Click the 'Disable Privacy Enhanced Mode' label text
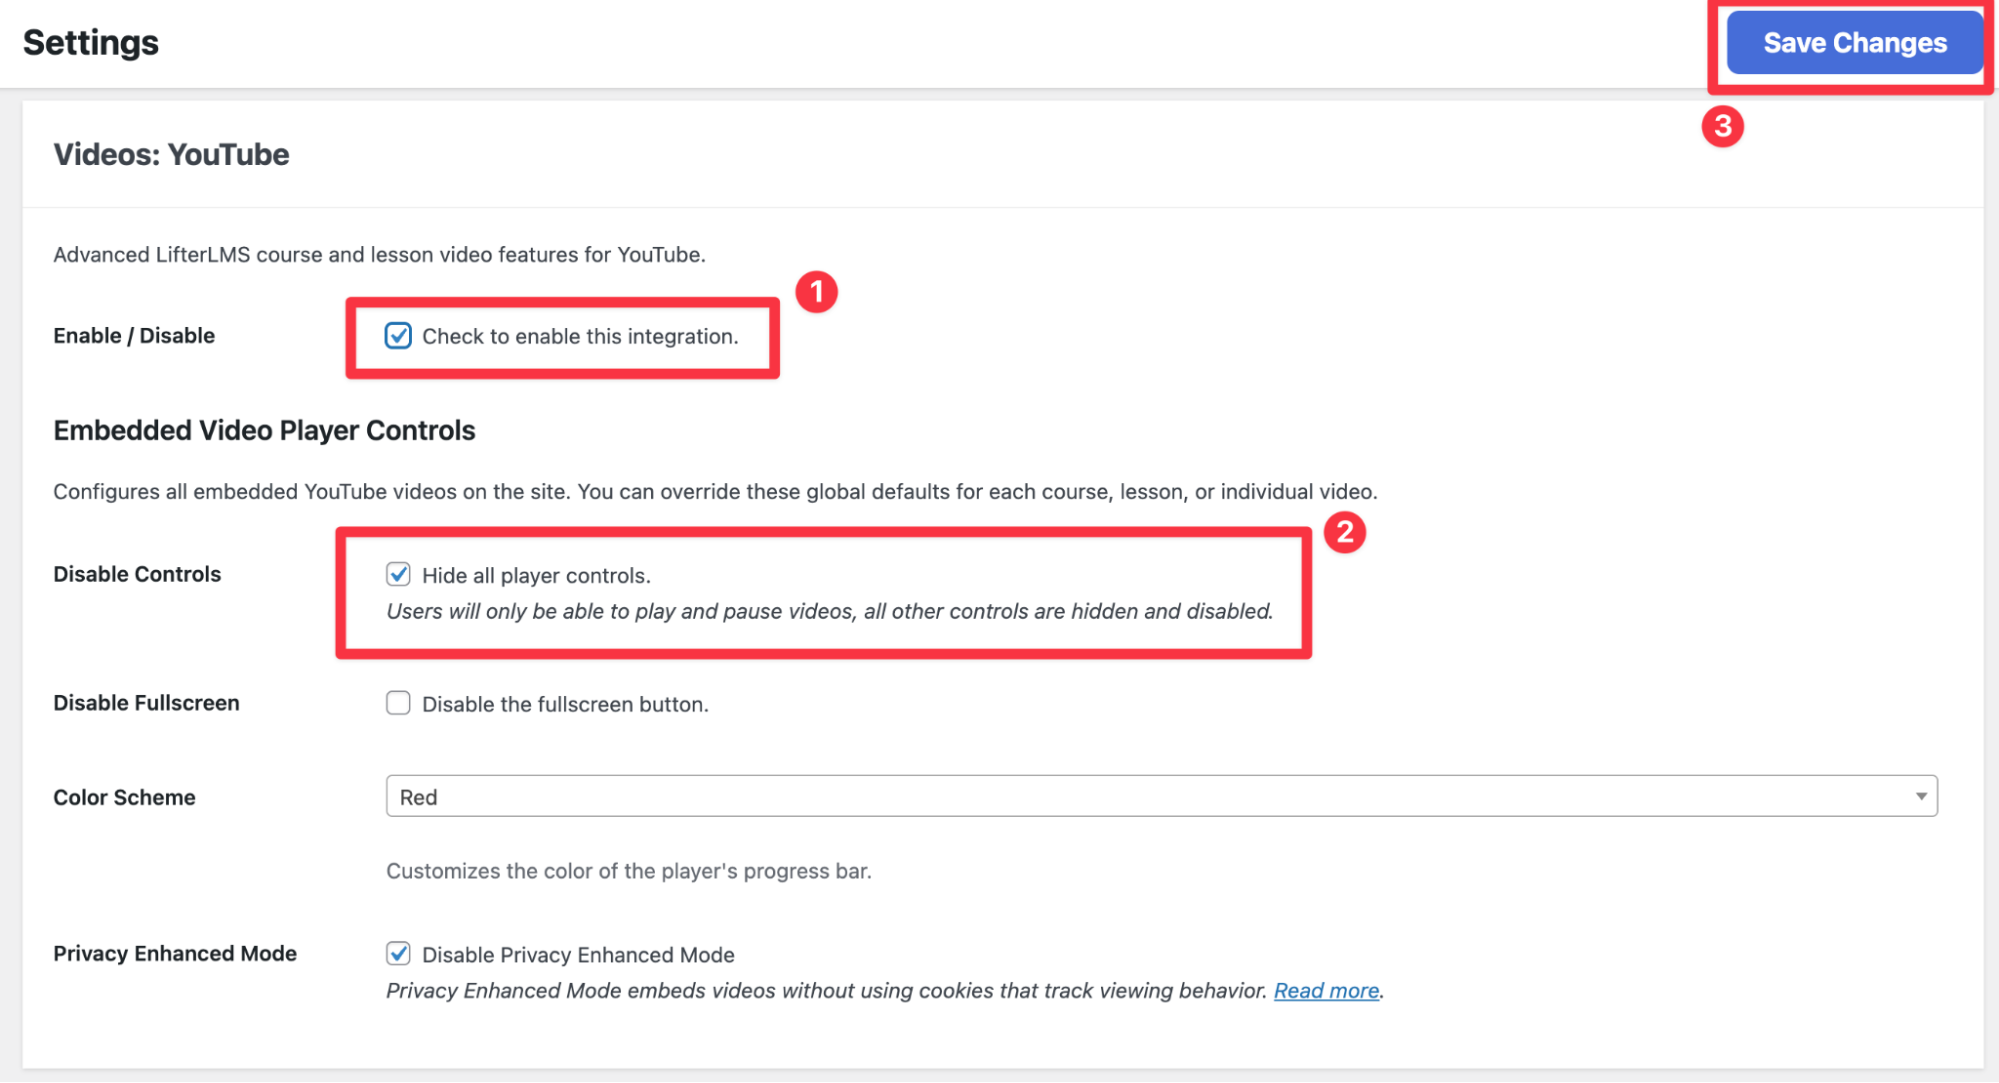This screenshot has height=1083, width=1999. pyautogui.click(x=578, y=955)
